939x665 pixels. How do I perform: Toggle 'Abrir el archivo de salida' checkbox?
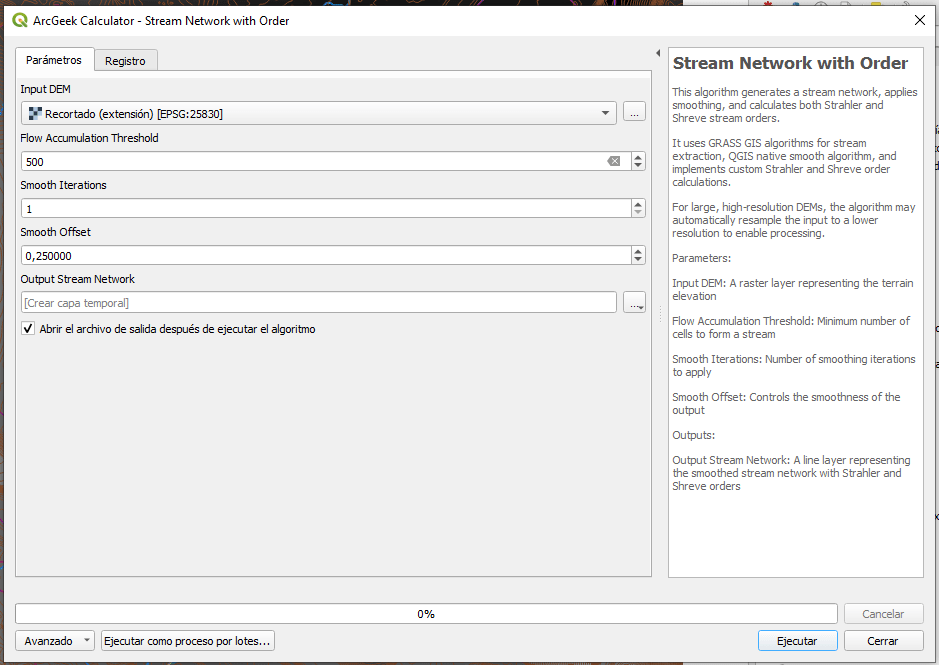point(28,329)
